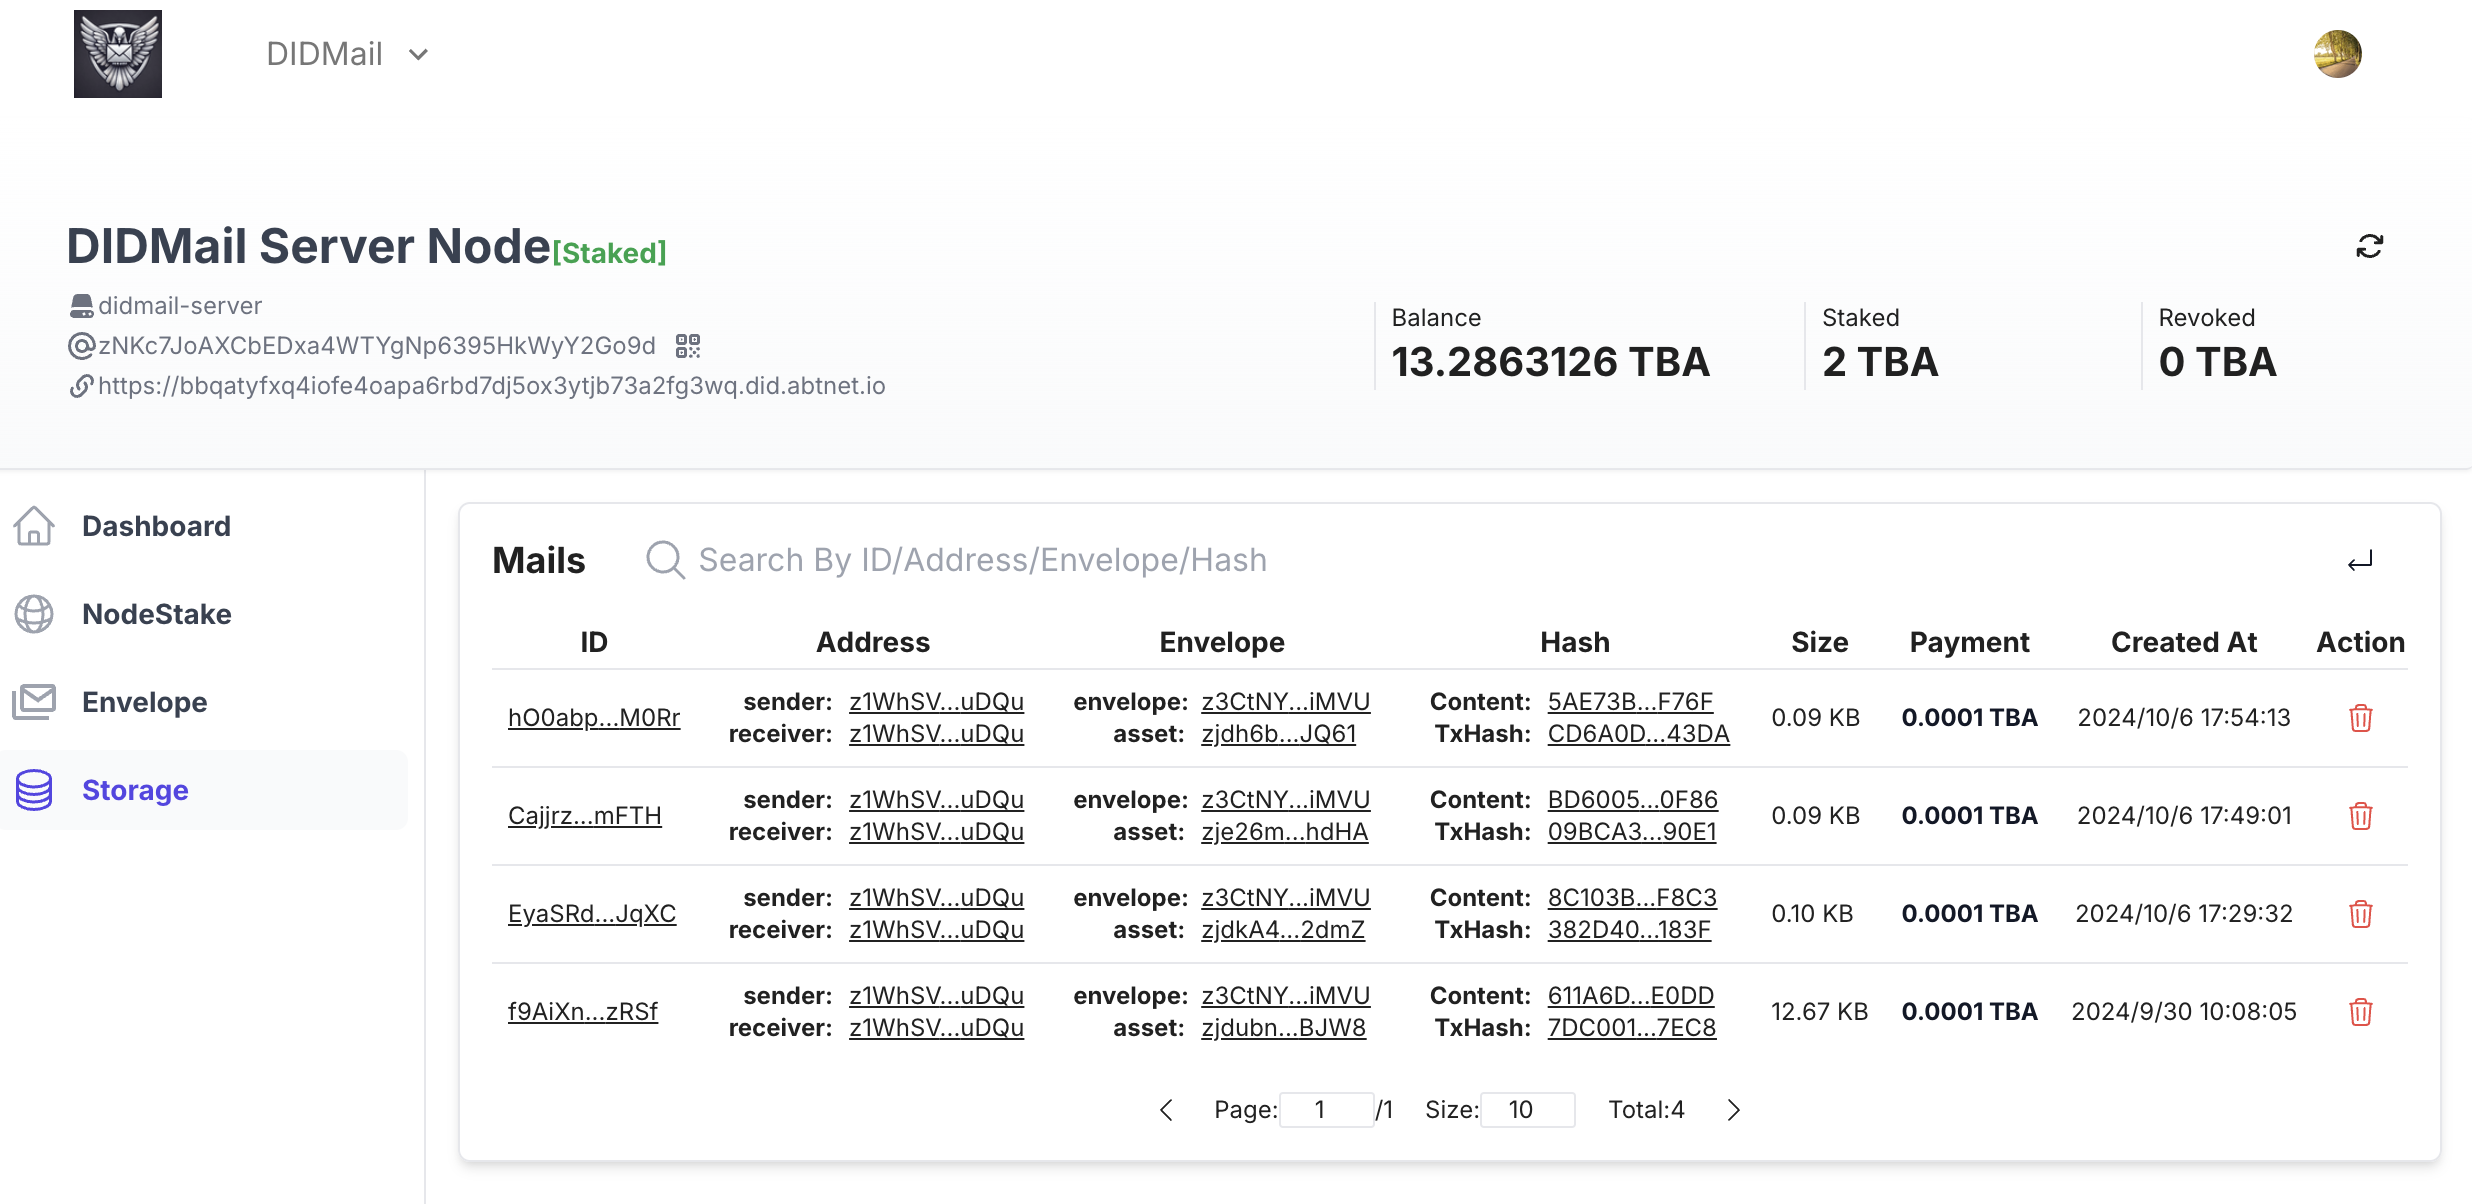Open the Dashboard menu item
This screenshot has width=2472, height=1204.
tap(156, 526)
